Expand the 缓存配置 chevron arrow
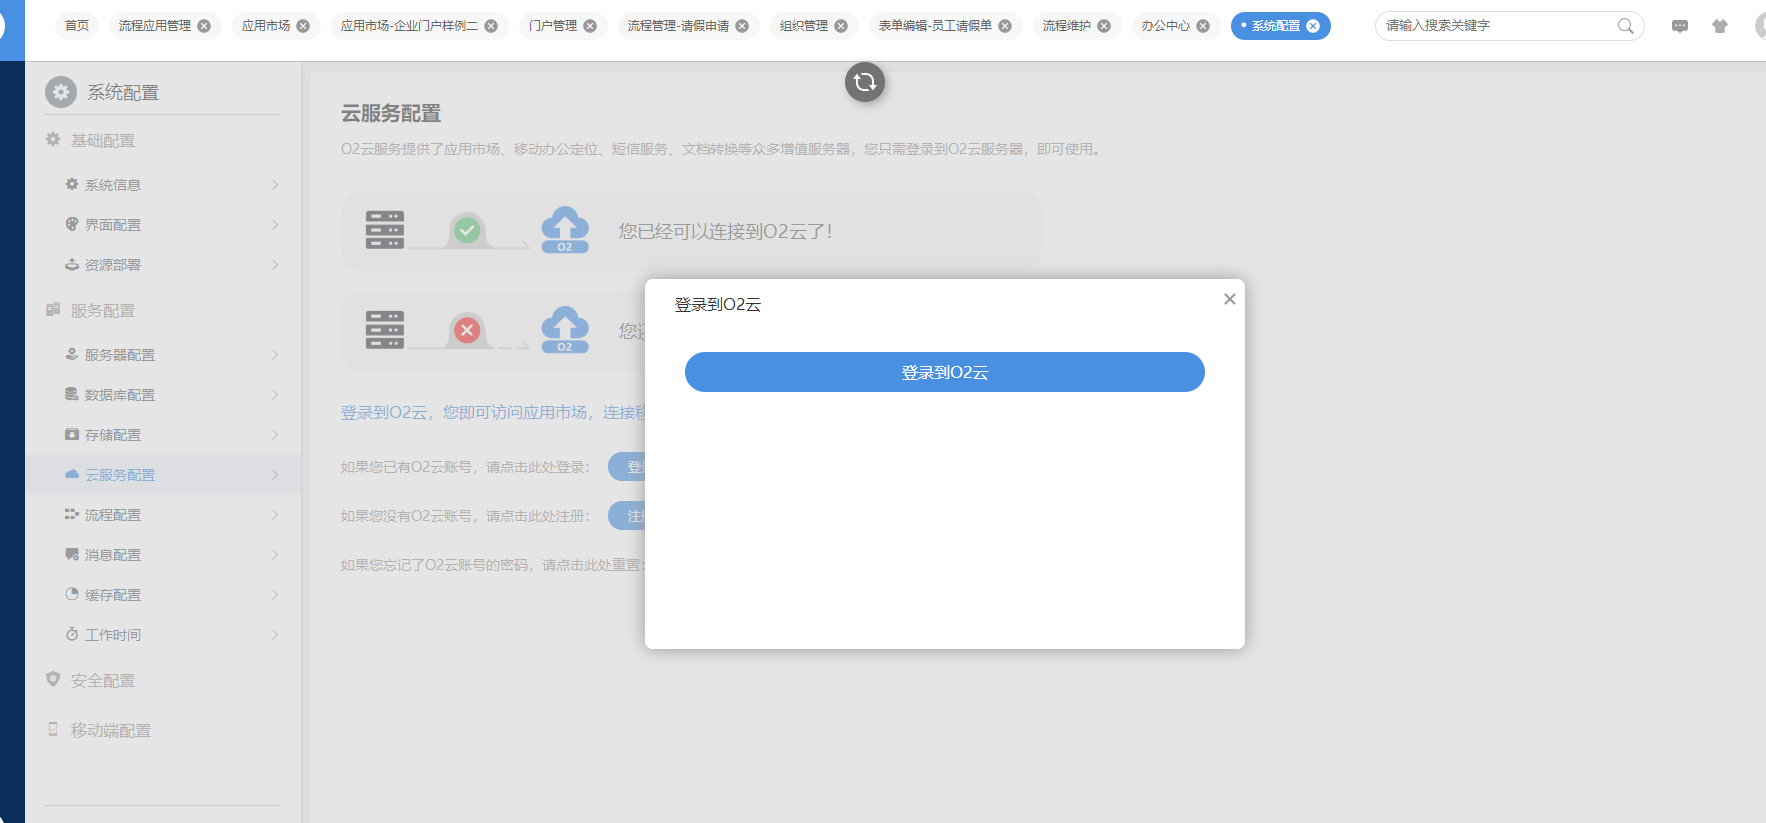1766x823 pixels. tap(275, 595)
